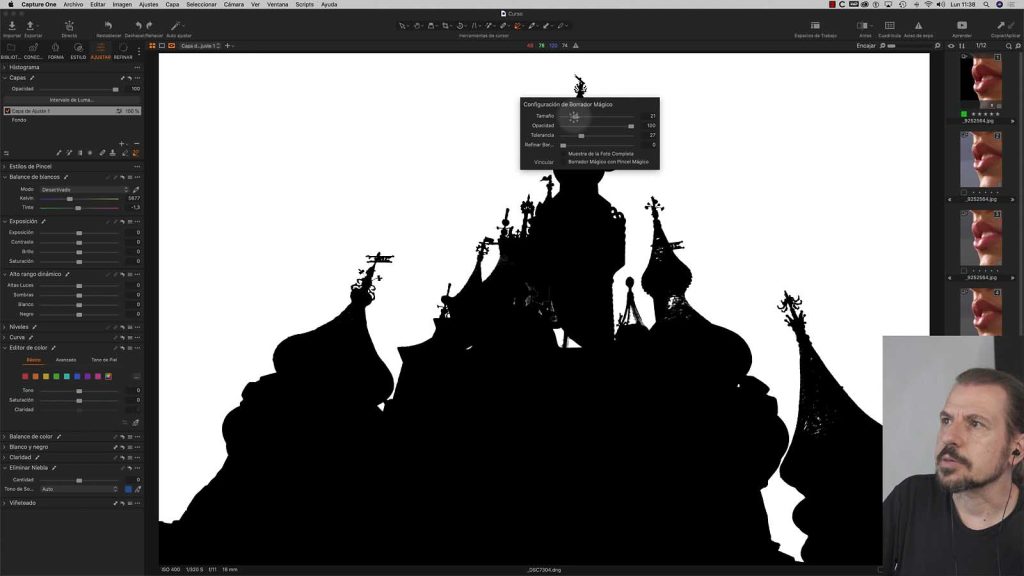The image size is (1024, 576).
Task: Open the Capa menu
Action: pos(172,5)
